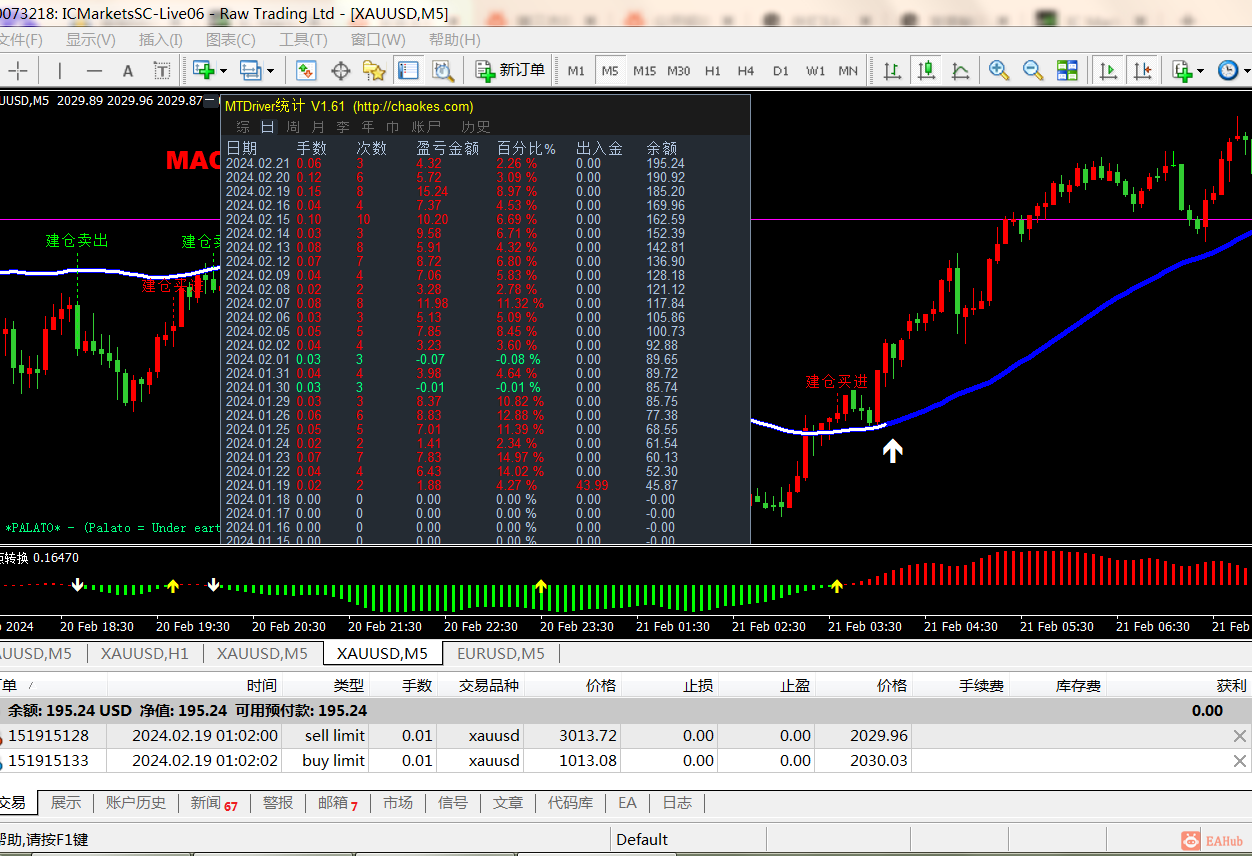This screenshot has height=856, width=1252.
Task: Open the 日志 terminal tab
Action: 677,803
